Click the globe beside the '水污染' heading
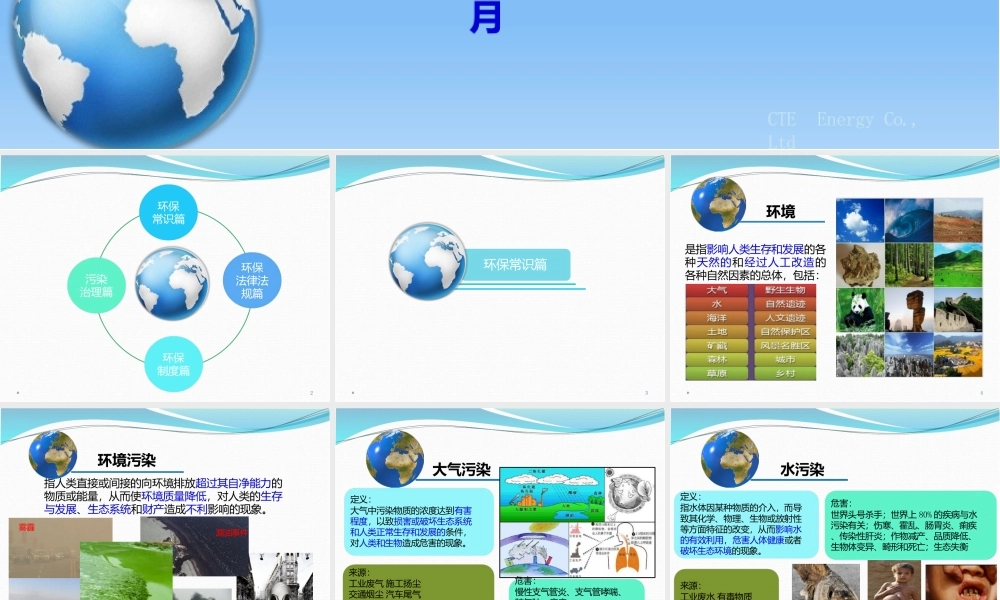1000x600 pixels. (x=730, y=458)
